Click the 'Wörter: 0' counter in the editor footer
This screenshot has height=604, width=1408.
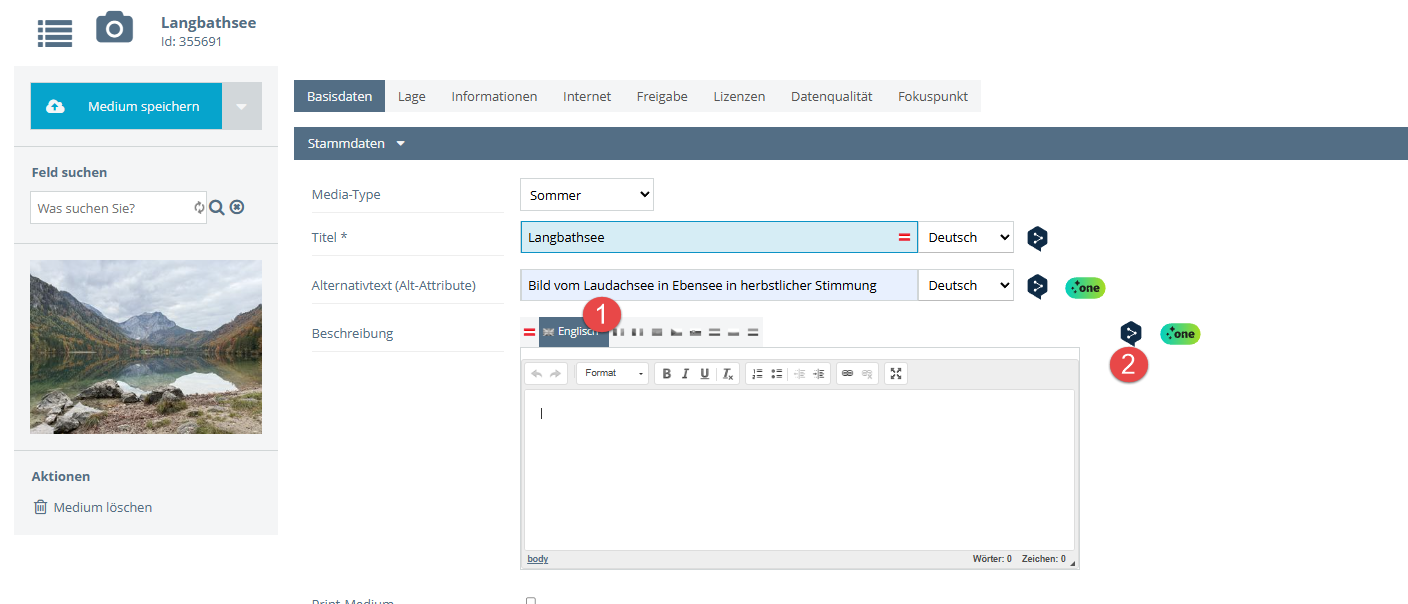[x=992, y=559]
